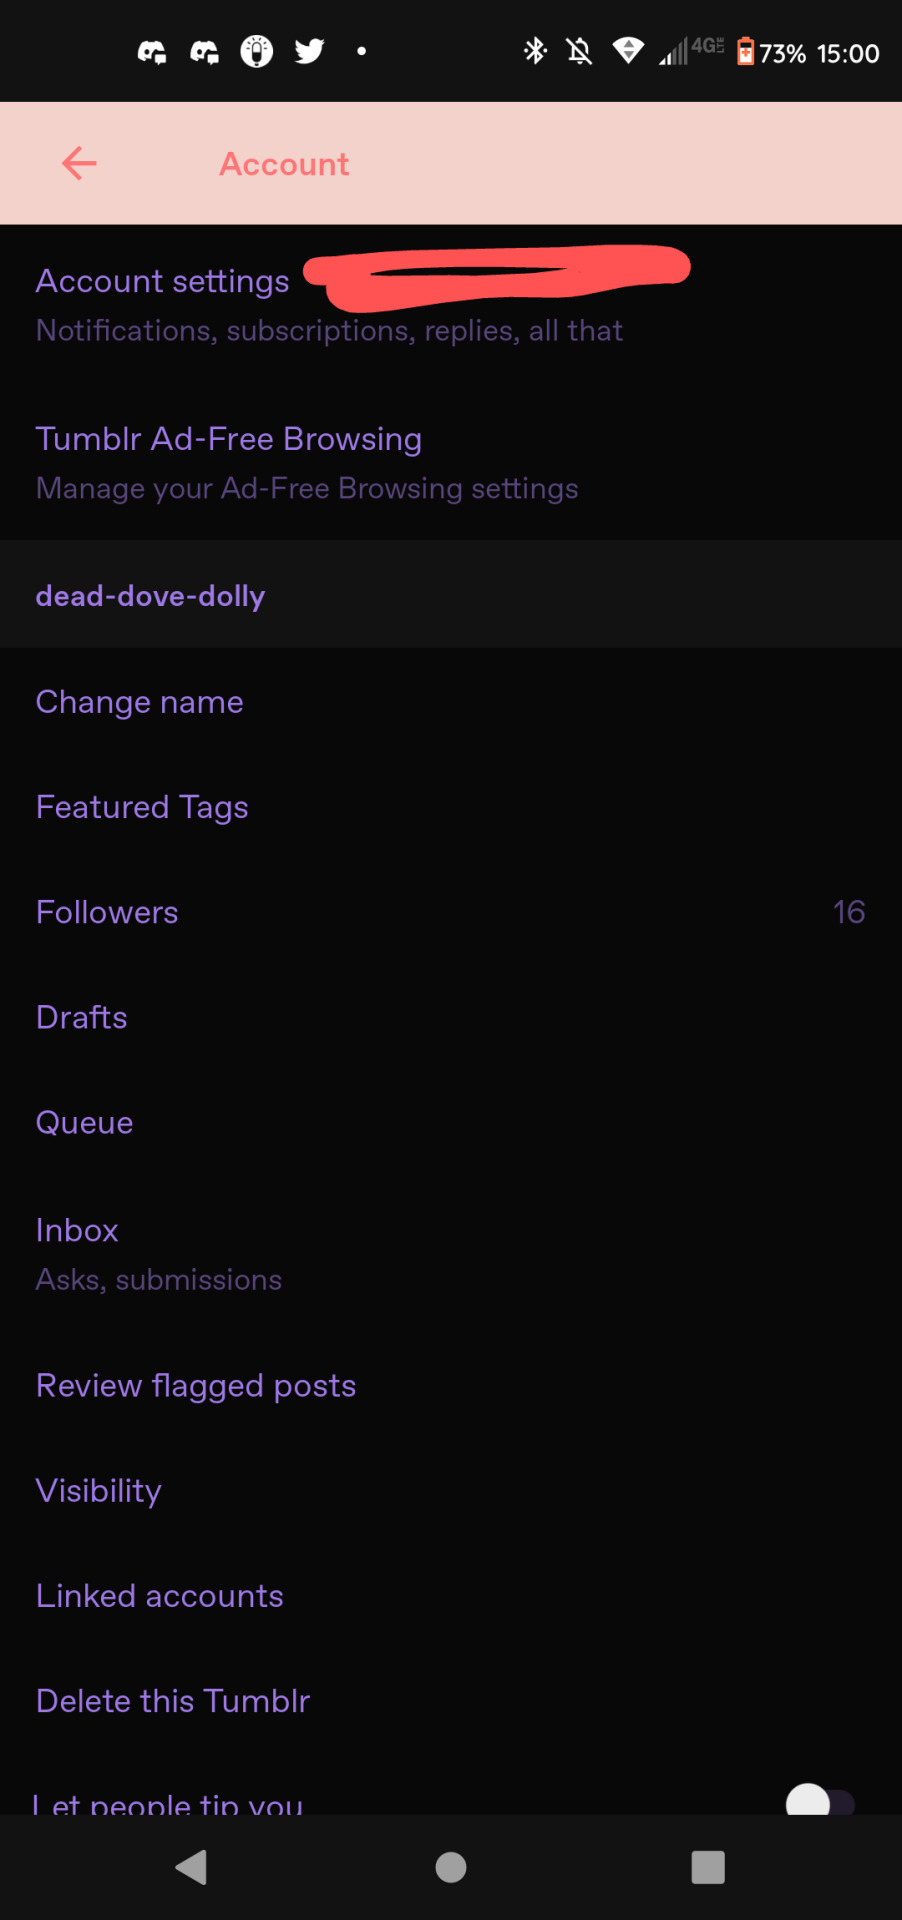Tap the recent apps square button
This screenshot has width=902, height=1920.
[708, 1867]
